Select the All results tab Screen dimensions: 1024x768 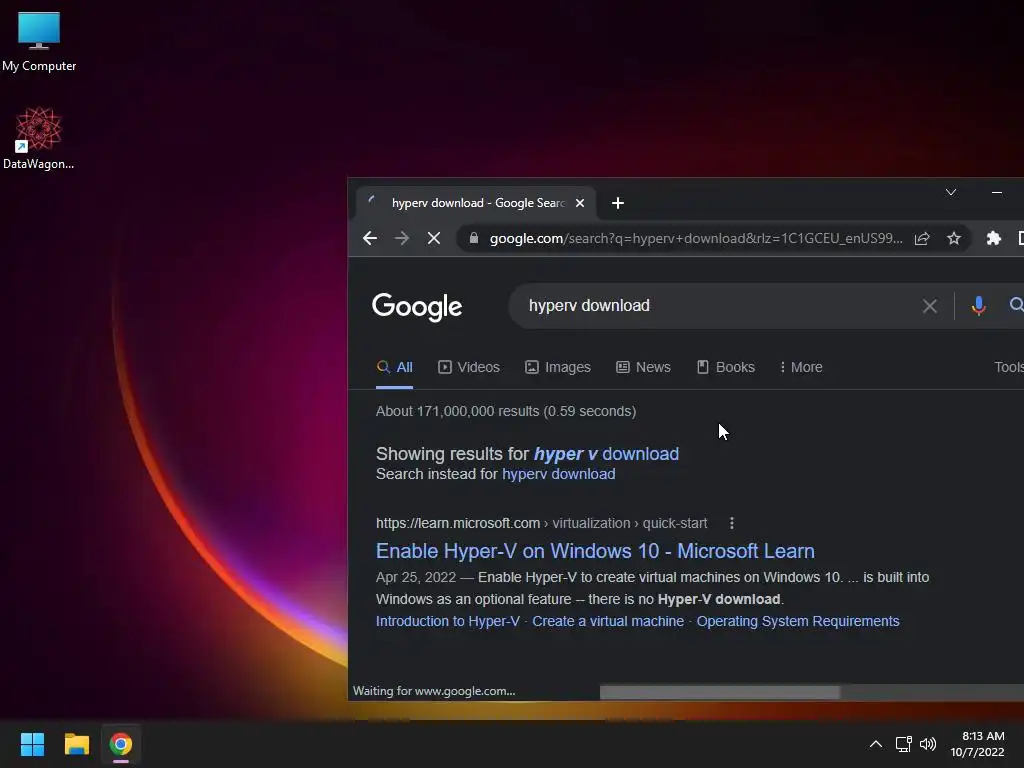point(394,367)
